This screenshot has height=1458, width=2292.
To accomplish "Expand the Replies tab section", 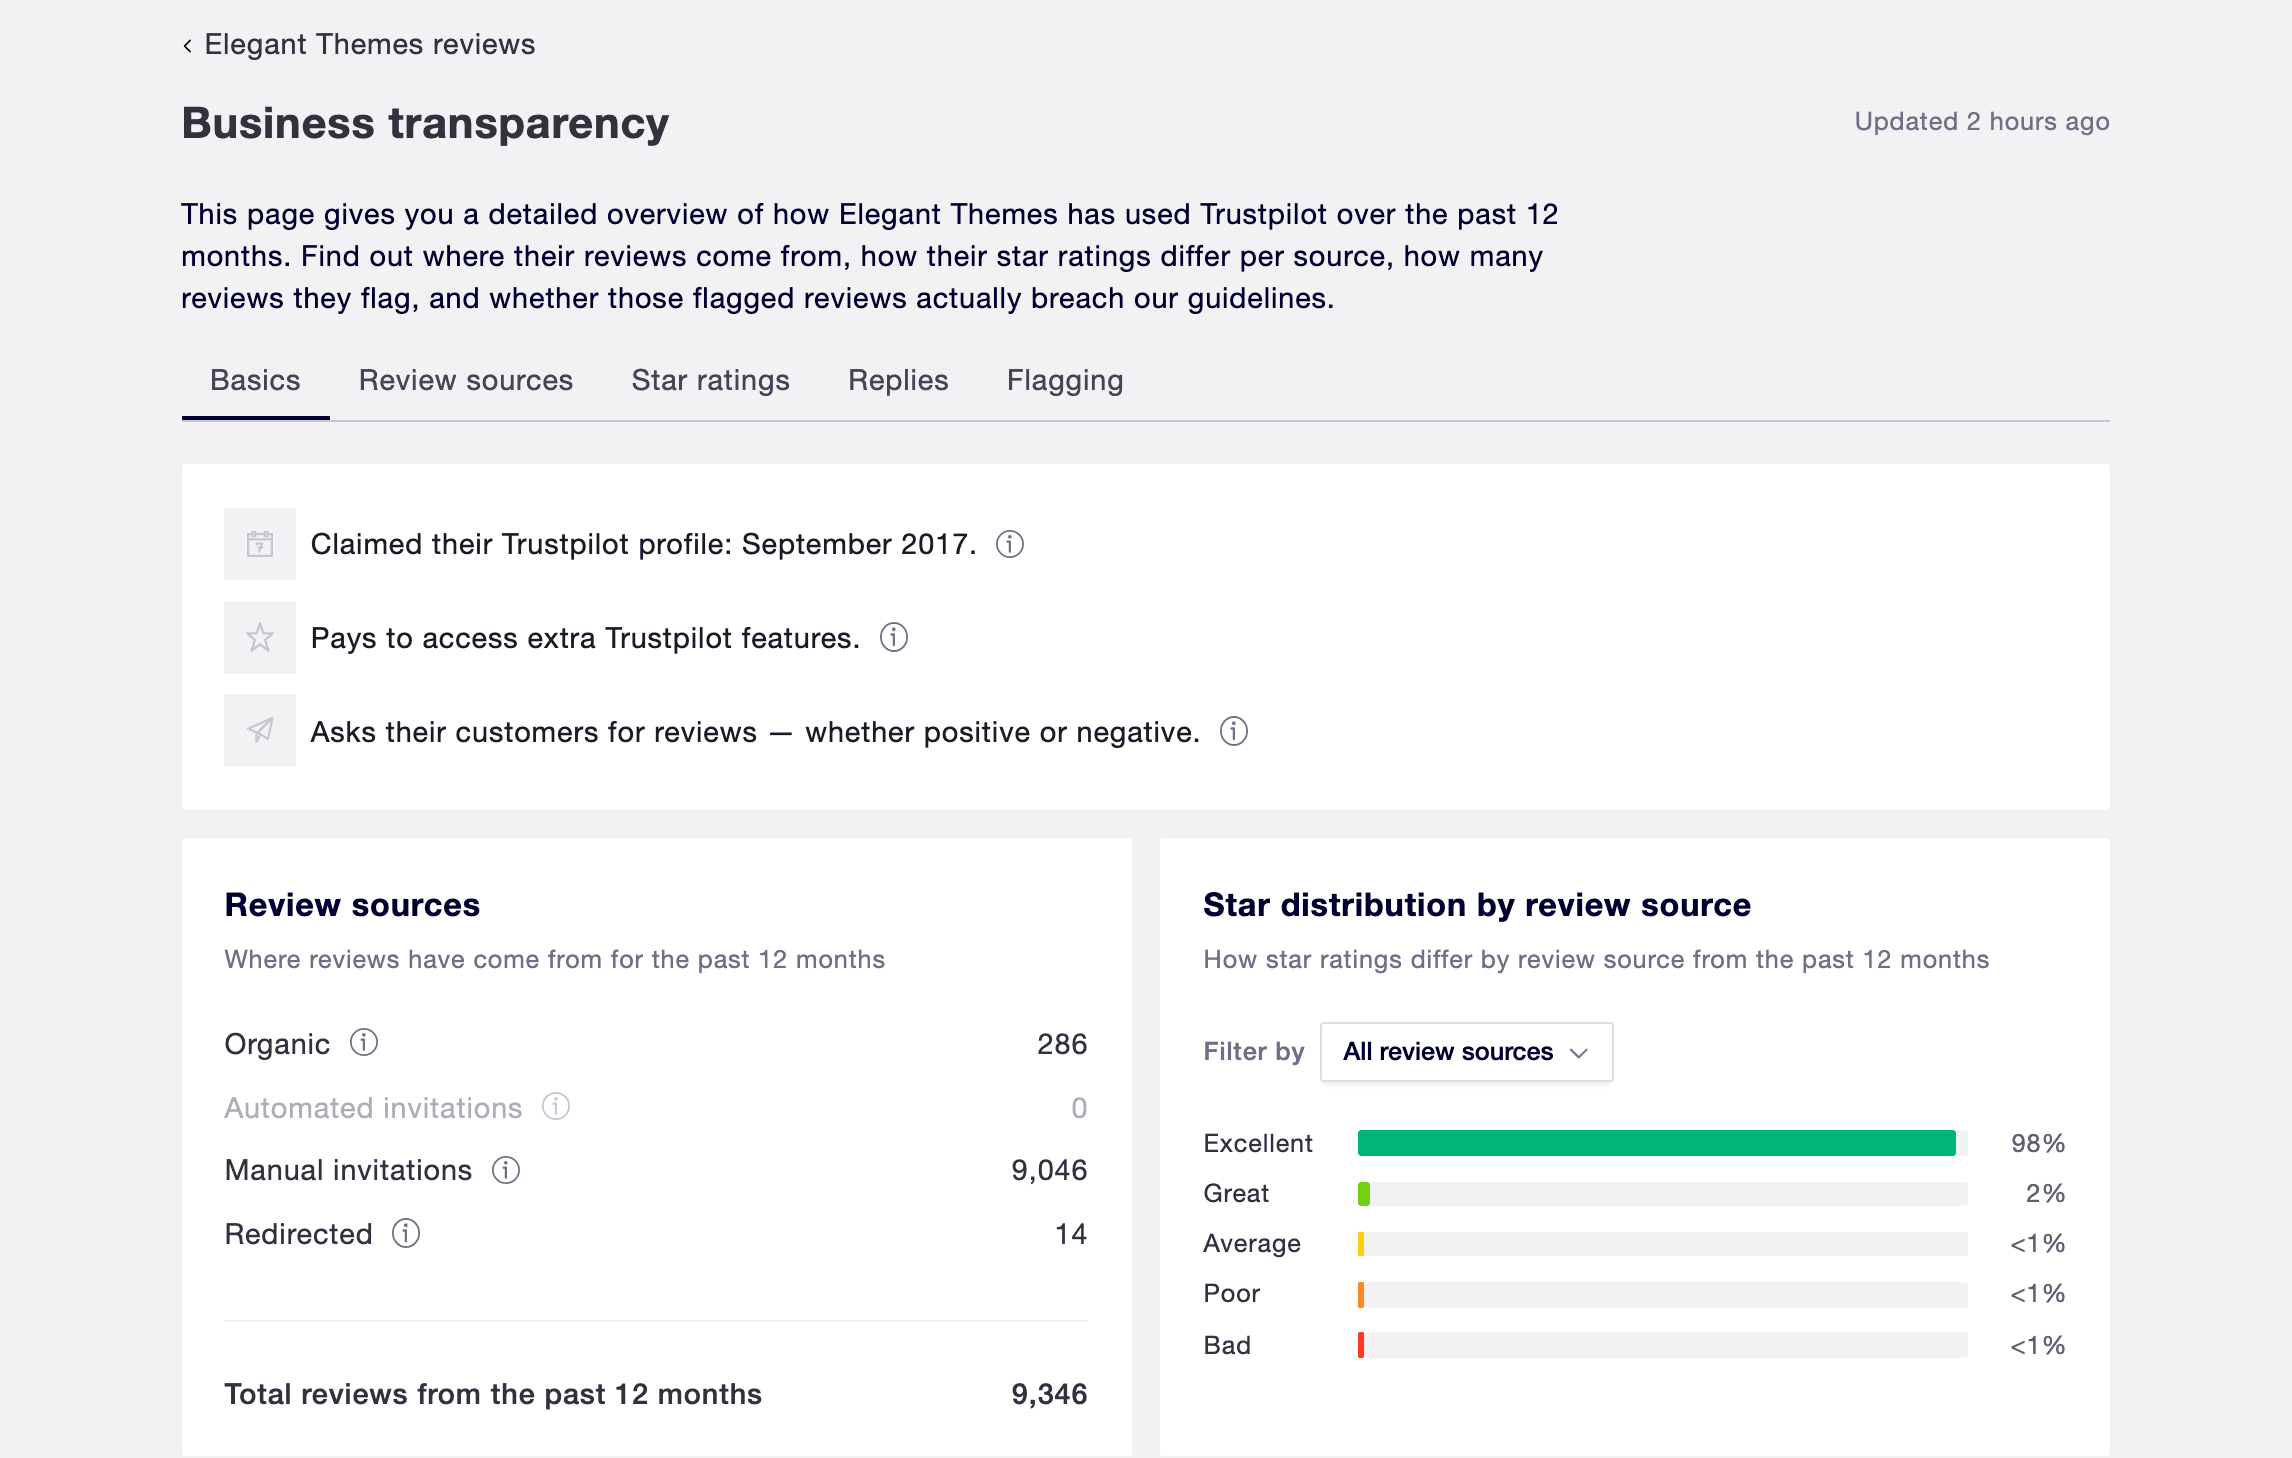I will pos(897,379).
